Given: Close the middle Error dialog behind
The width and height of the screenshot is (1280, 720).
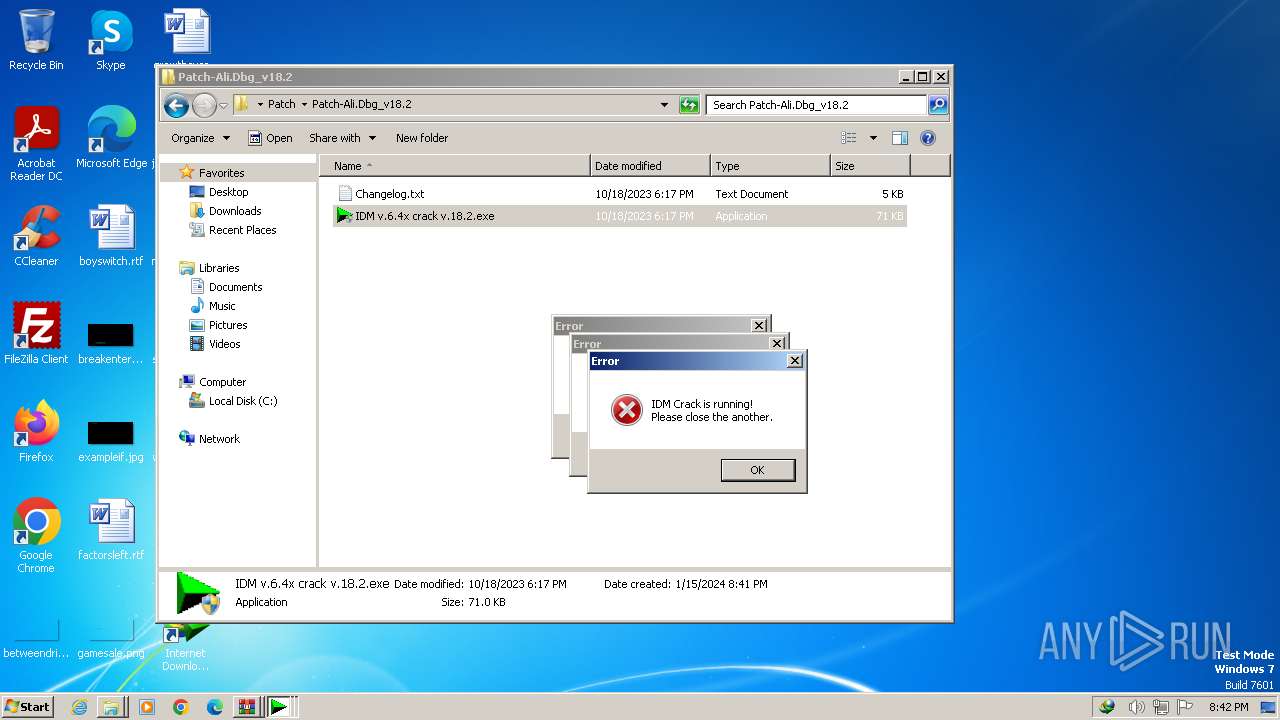Looking at the screenshot, I should tap(777, 343).
